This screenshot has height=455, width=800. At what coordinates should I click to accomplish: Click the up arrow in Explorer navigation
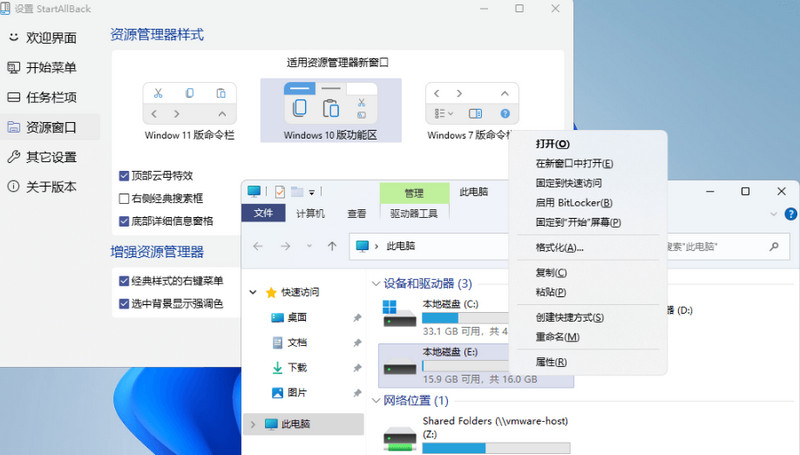point(332,246)
